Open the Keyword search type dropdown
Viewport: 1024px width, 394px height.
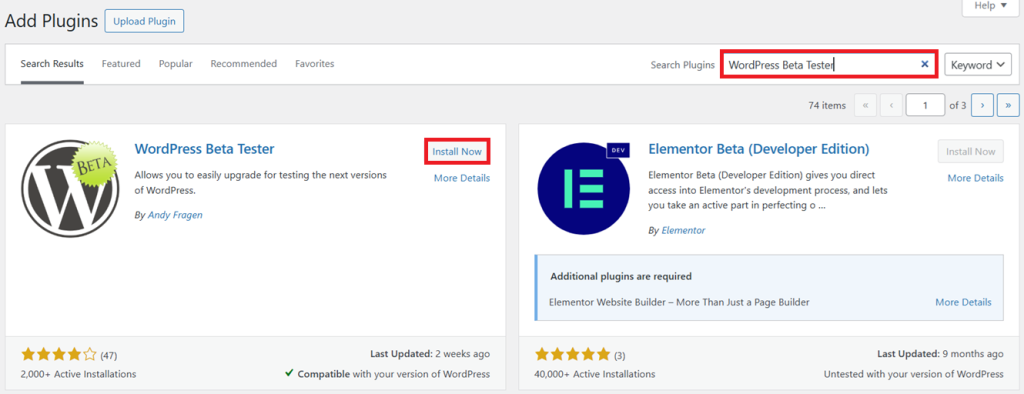tap(978, 65)
